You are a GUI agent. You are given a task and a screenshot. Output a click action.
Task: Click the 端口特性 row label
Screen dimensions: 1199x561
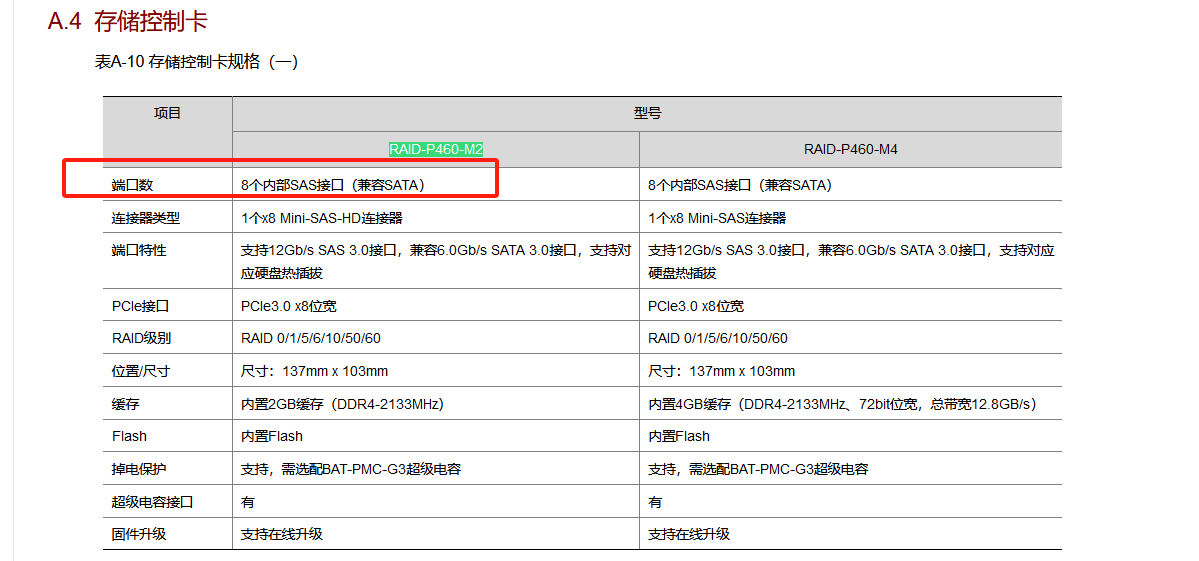(138, 250)
